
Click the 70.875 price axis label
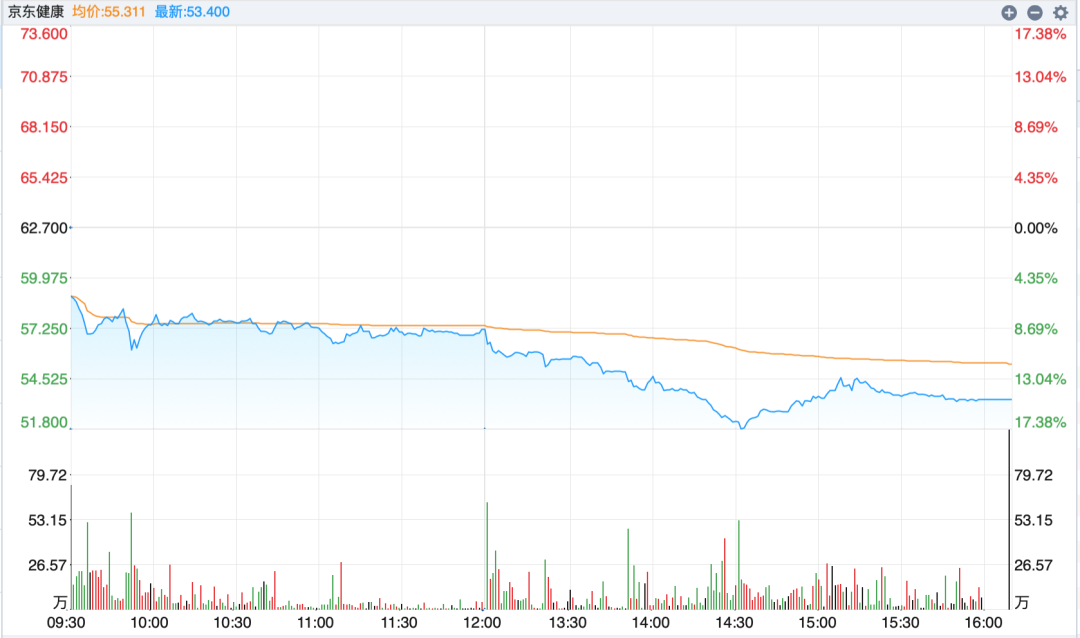click(44, 76)
